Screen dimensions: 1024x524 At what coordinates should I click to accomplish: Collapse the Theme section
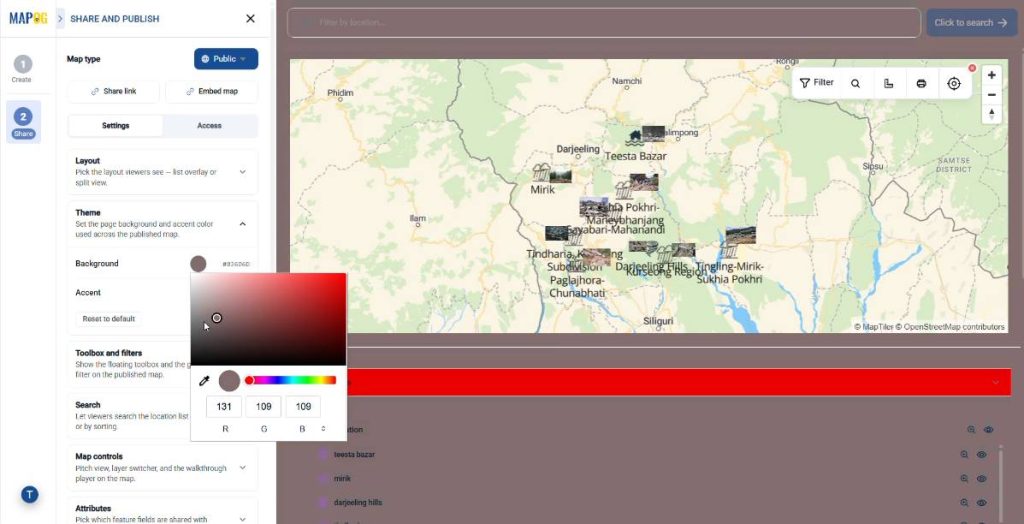point(242,224)
